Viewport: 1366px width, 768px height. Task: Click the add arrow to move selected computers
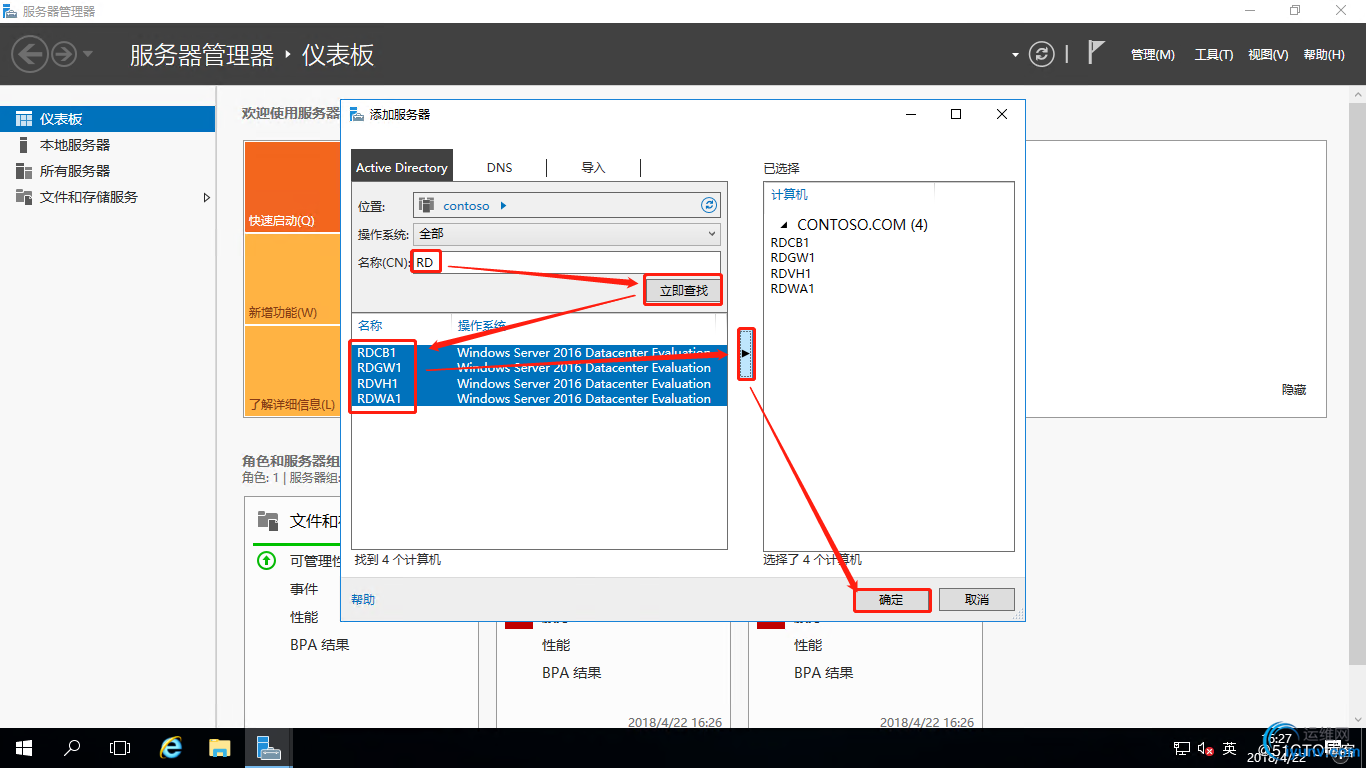pos(746,354)
